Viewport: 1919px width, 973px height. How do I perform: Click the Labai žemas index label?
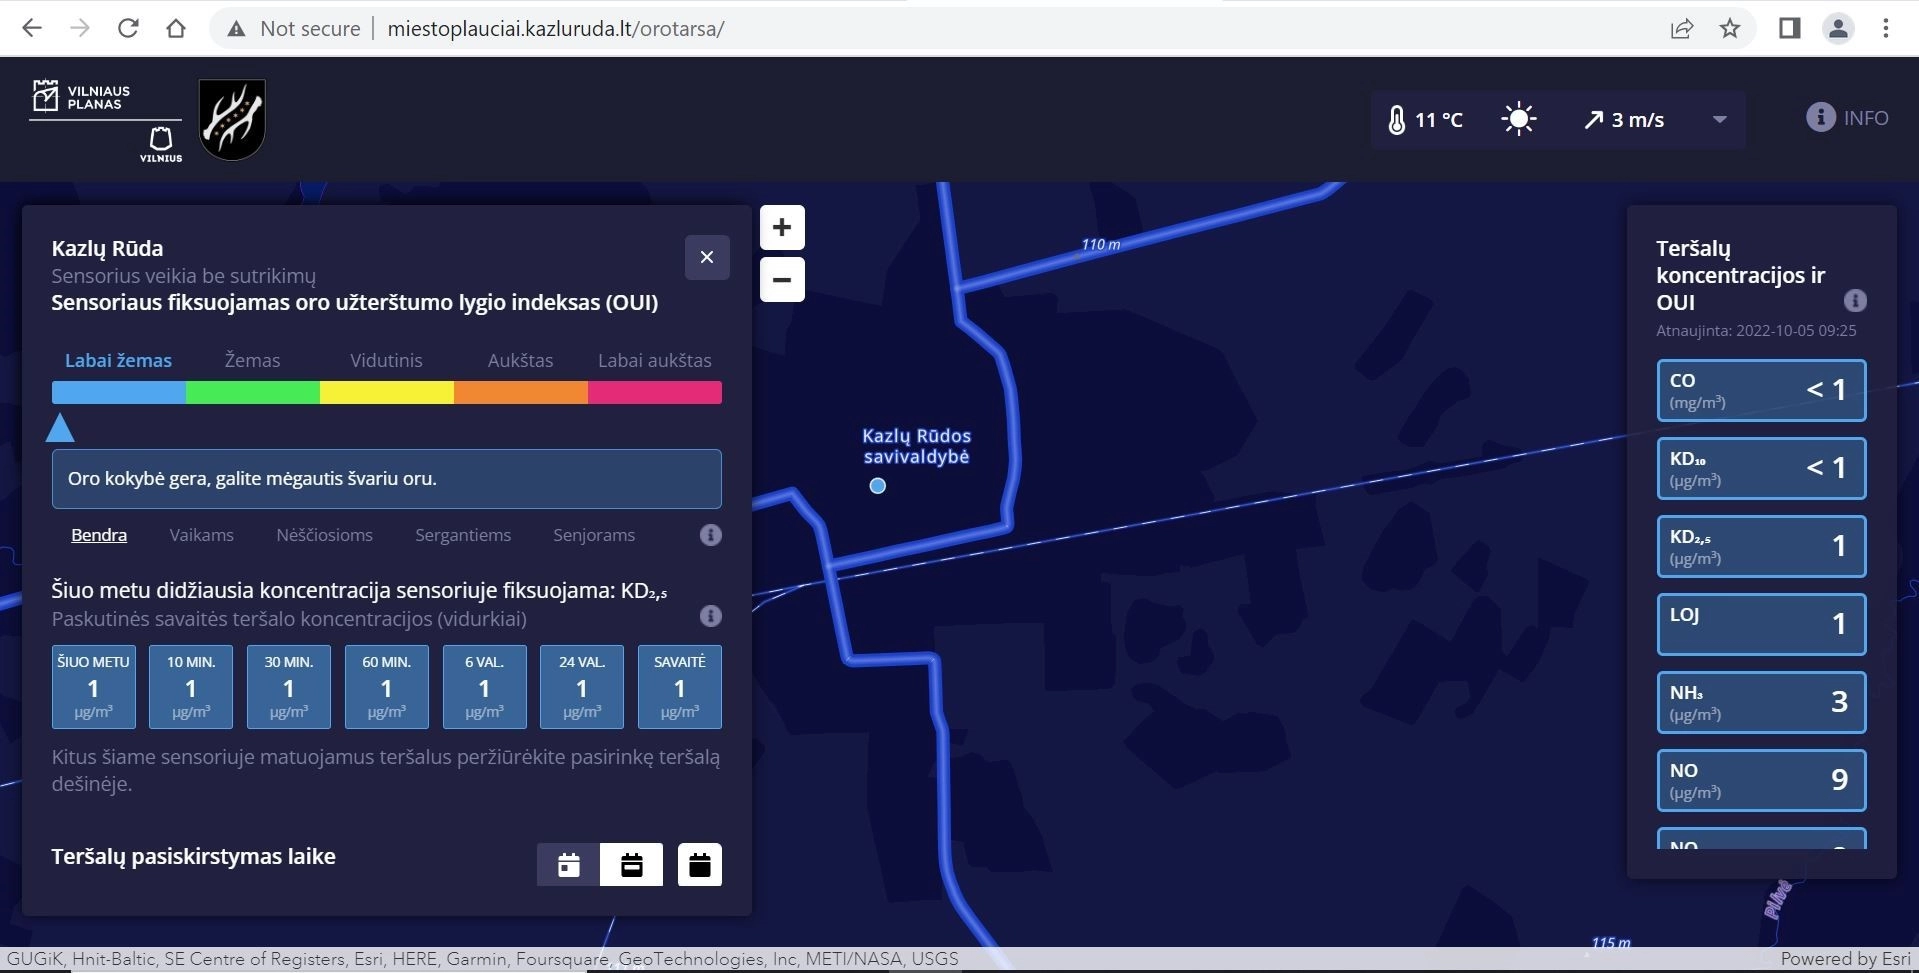[118, 360]
